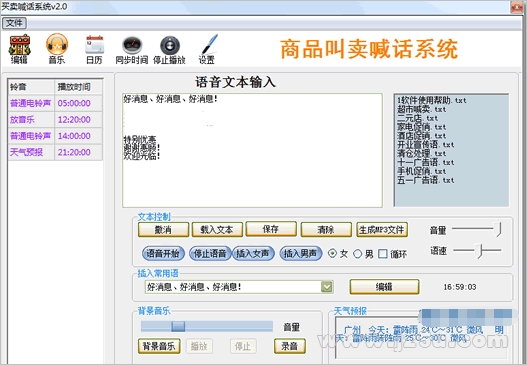The image size is (527, 365).
Task: Select 清仓处理.txt in file list
Action: [x=421, y=154]
